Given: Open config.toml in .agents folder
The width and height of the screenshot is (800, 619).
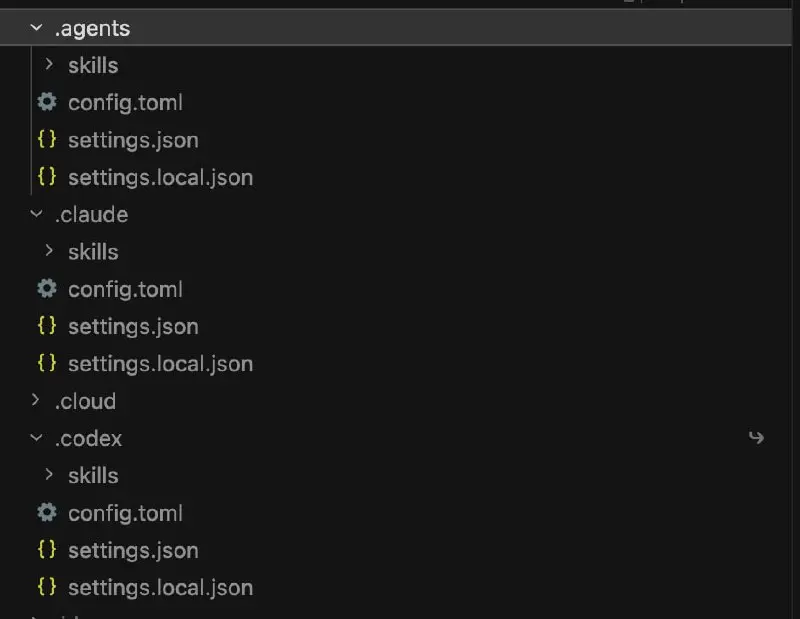Looking at the screenshot, I should (126, 103).
